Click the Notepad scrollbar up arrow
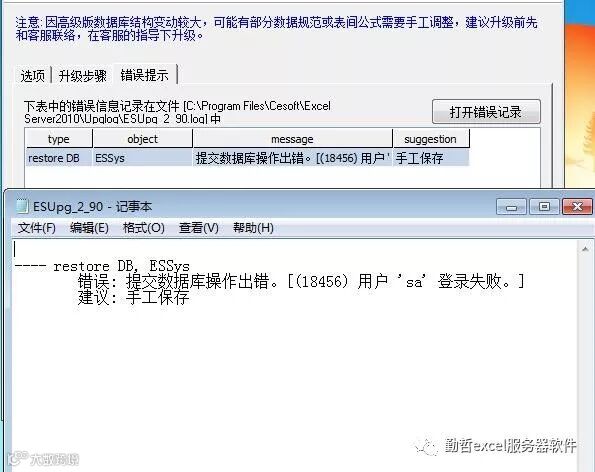Image resolution: width=595 pixels, height=472 pixels. click(585, 249)
